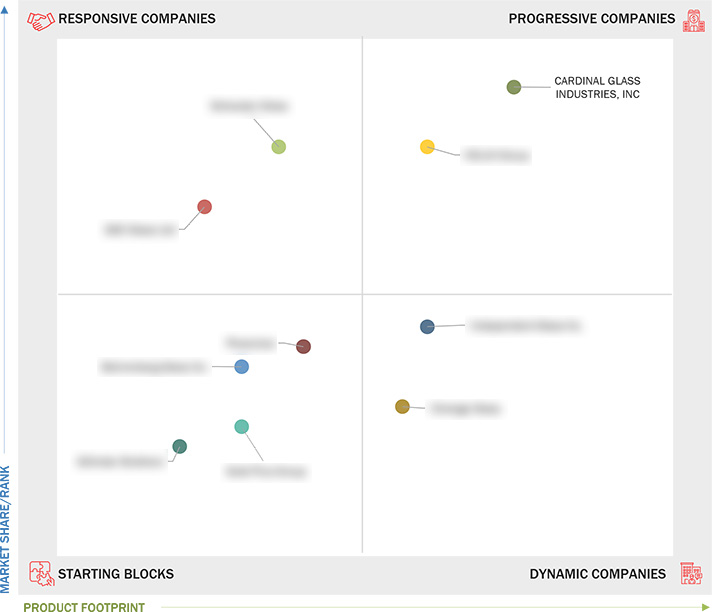This screenshot has height=612, width=712.
Task: Select the teal mint dot in Starting Blocks
Action: coord(242,426)
